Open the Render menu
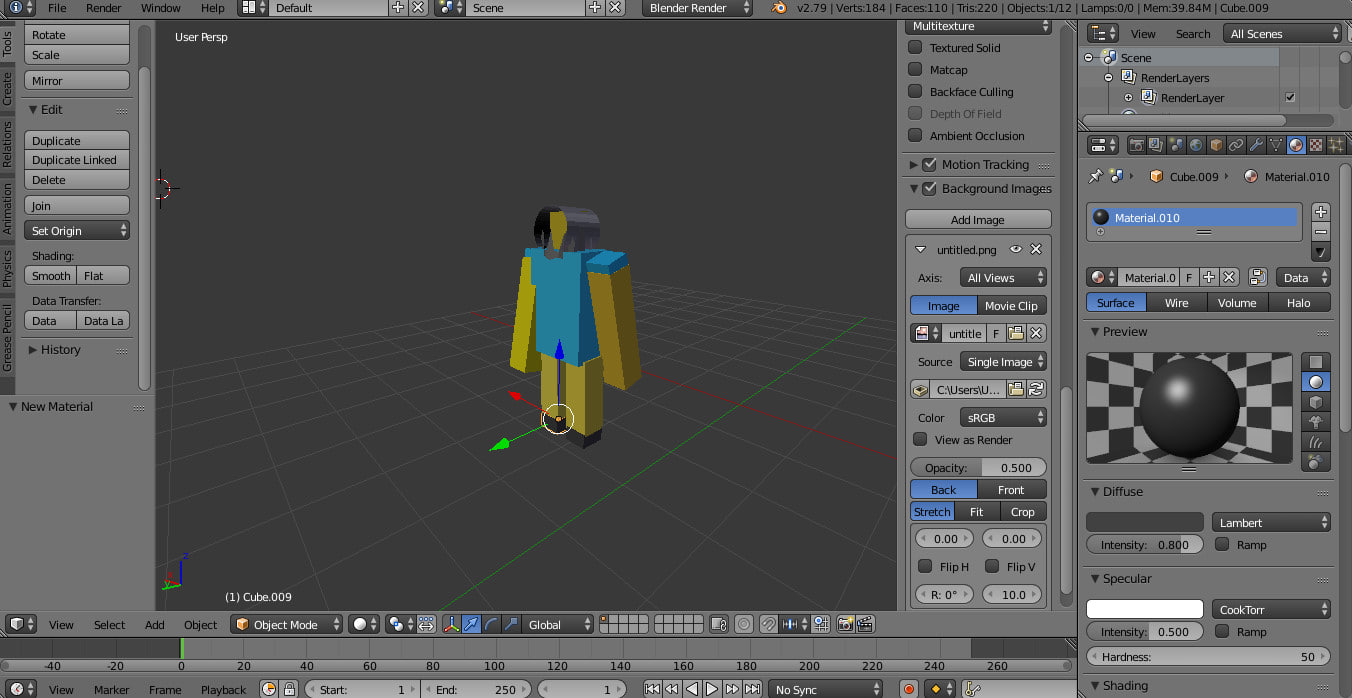 pyautogui.click(x=103, y=8)
